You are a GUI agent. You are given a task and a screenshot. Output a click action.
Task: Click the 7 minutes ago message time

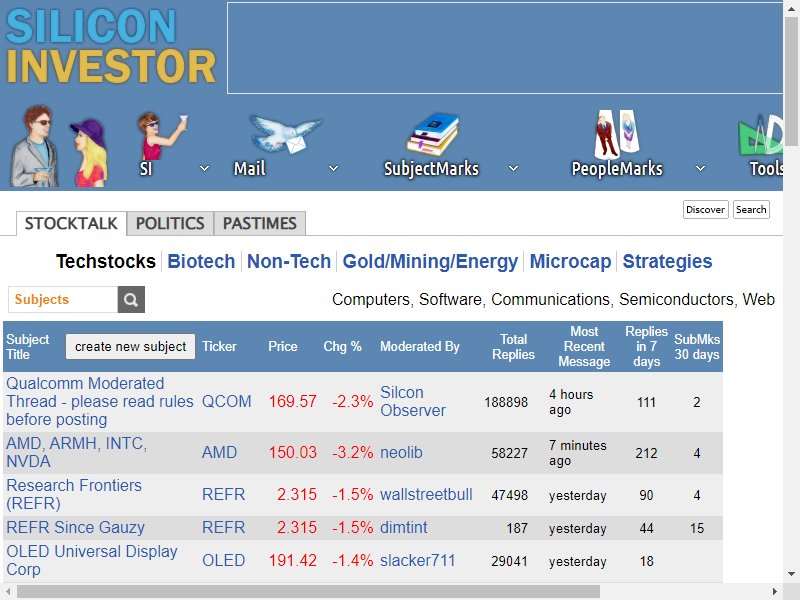(x=578, y=453)
